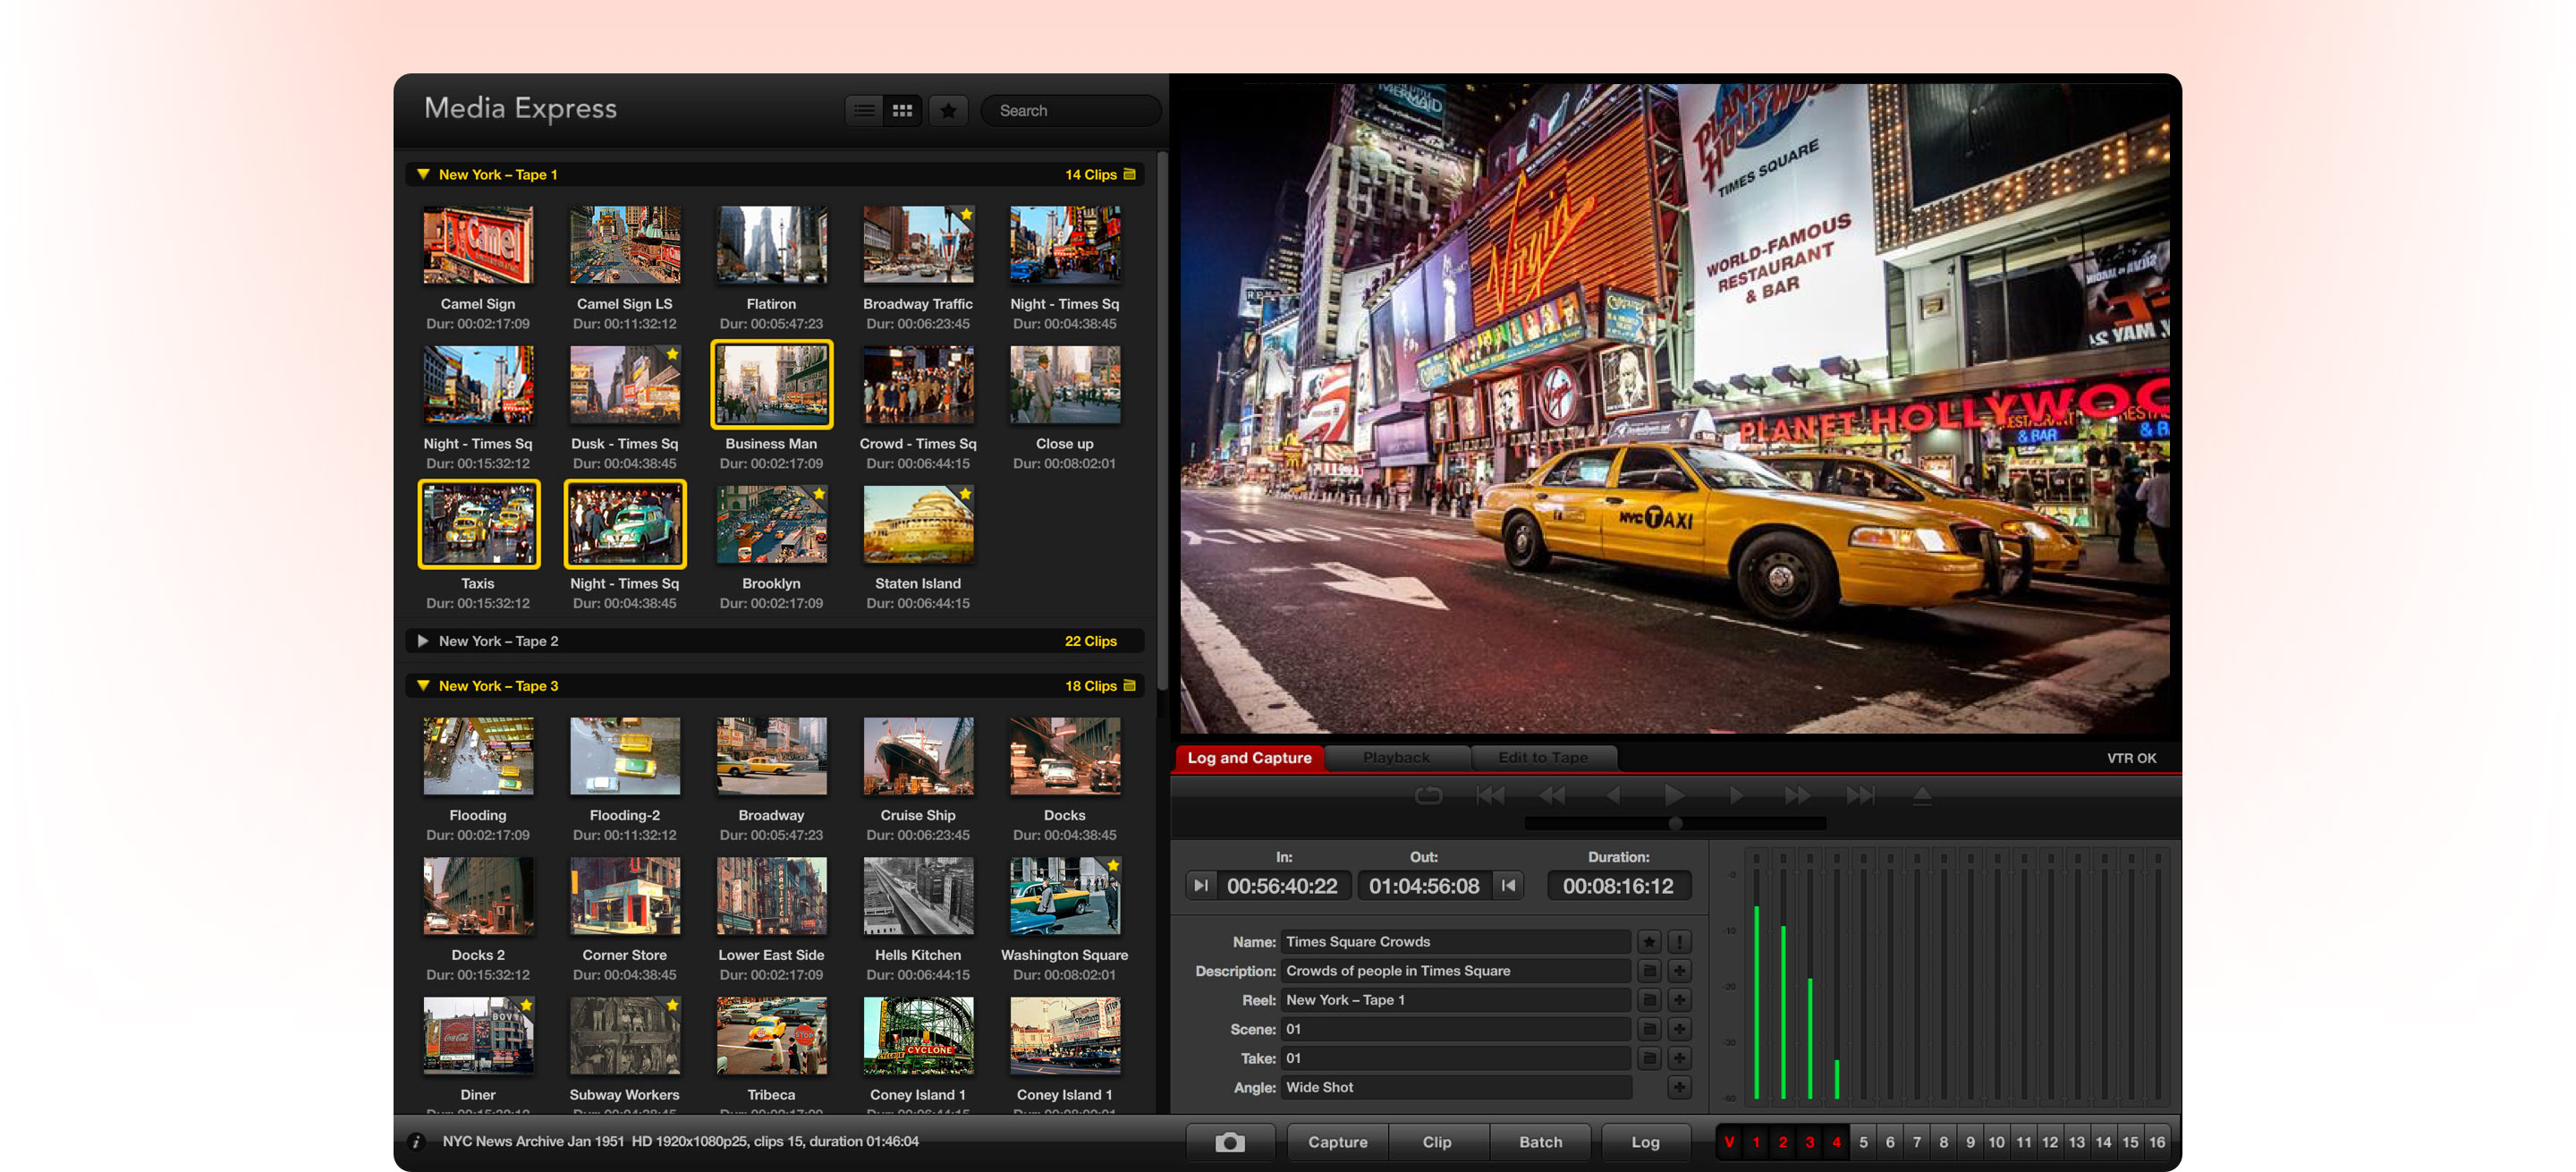The width and height of the screenshot is (2576, 1172).
Task: Select the Flatiron clip thumbnail
Action: 771,245
